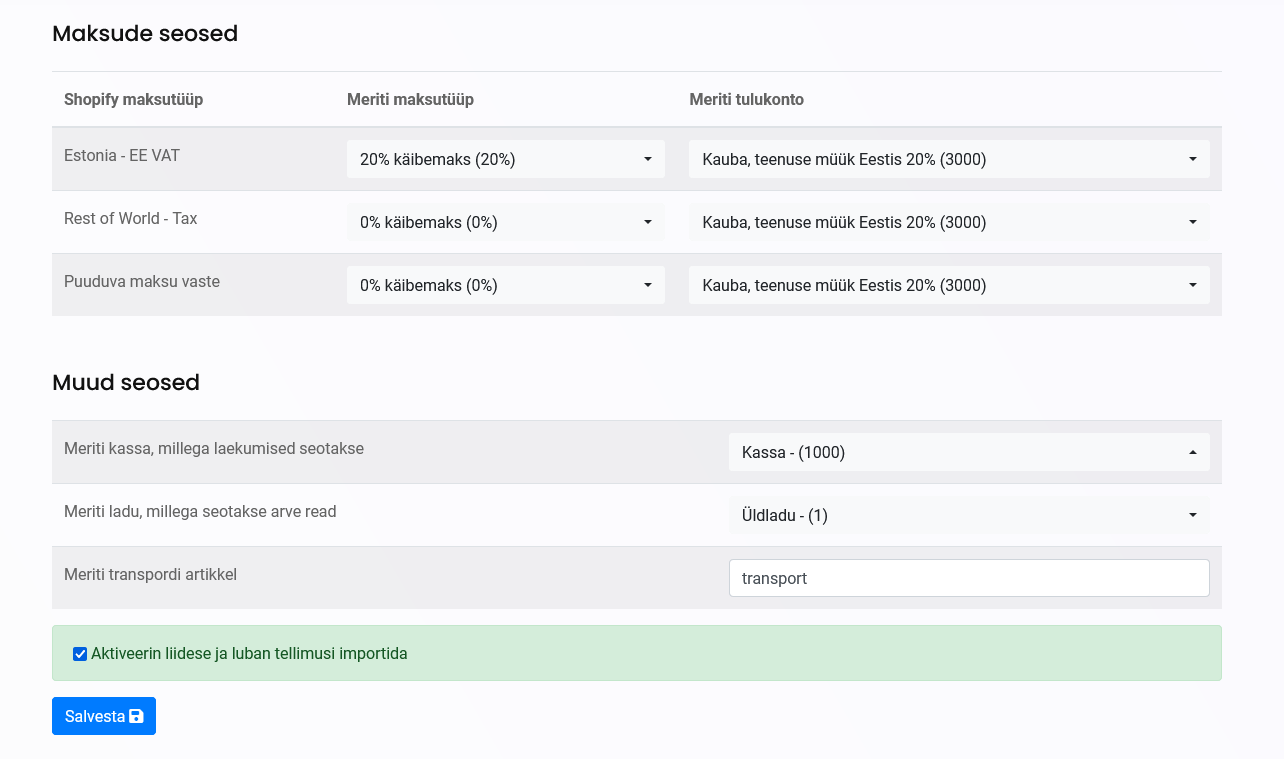
Task: Click the 'Shopify maksutüüp' column header
Action: coord(133,99)
